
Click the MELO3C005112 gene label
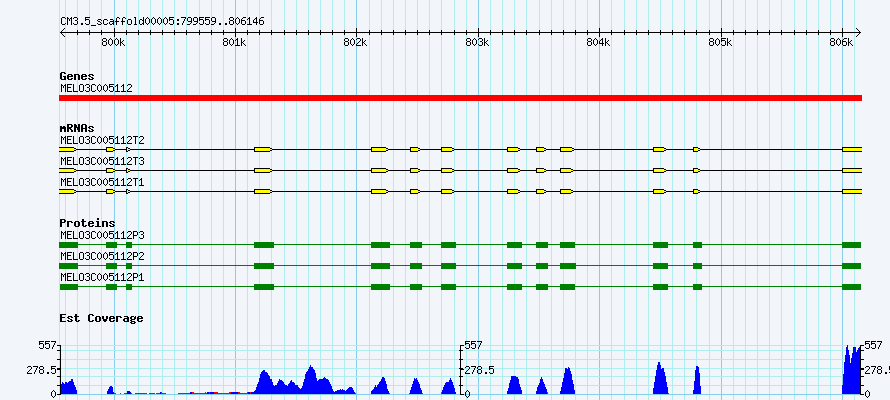pyautogui.click(x=96, y=88)
